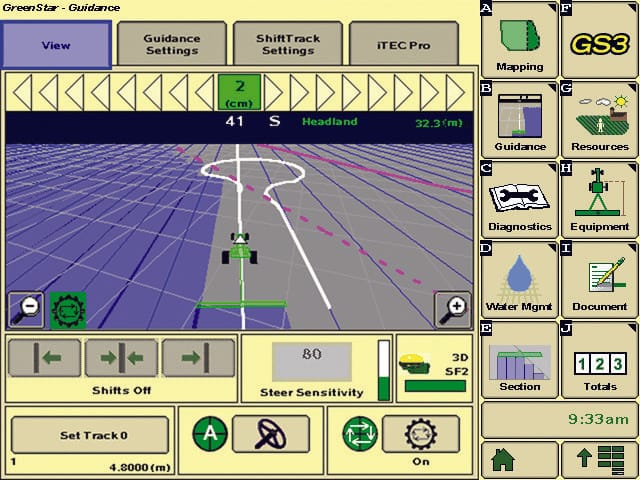Click the track spacing 4.8000 (m) value
640x480 pixels.
140,467
